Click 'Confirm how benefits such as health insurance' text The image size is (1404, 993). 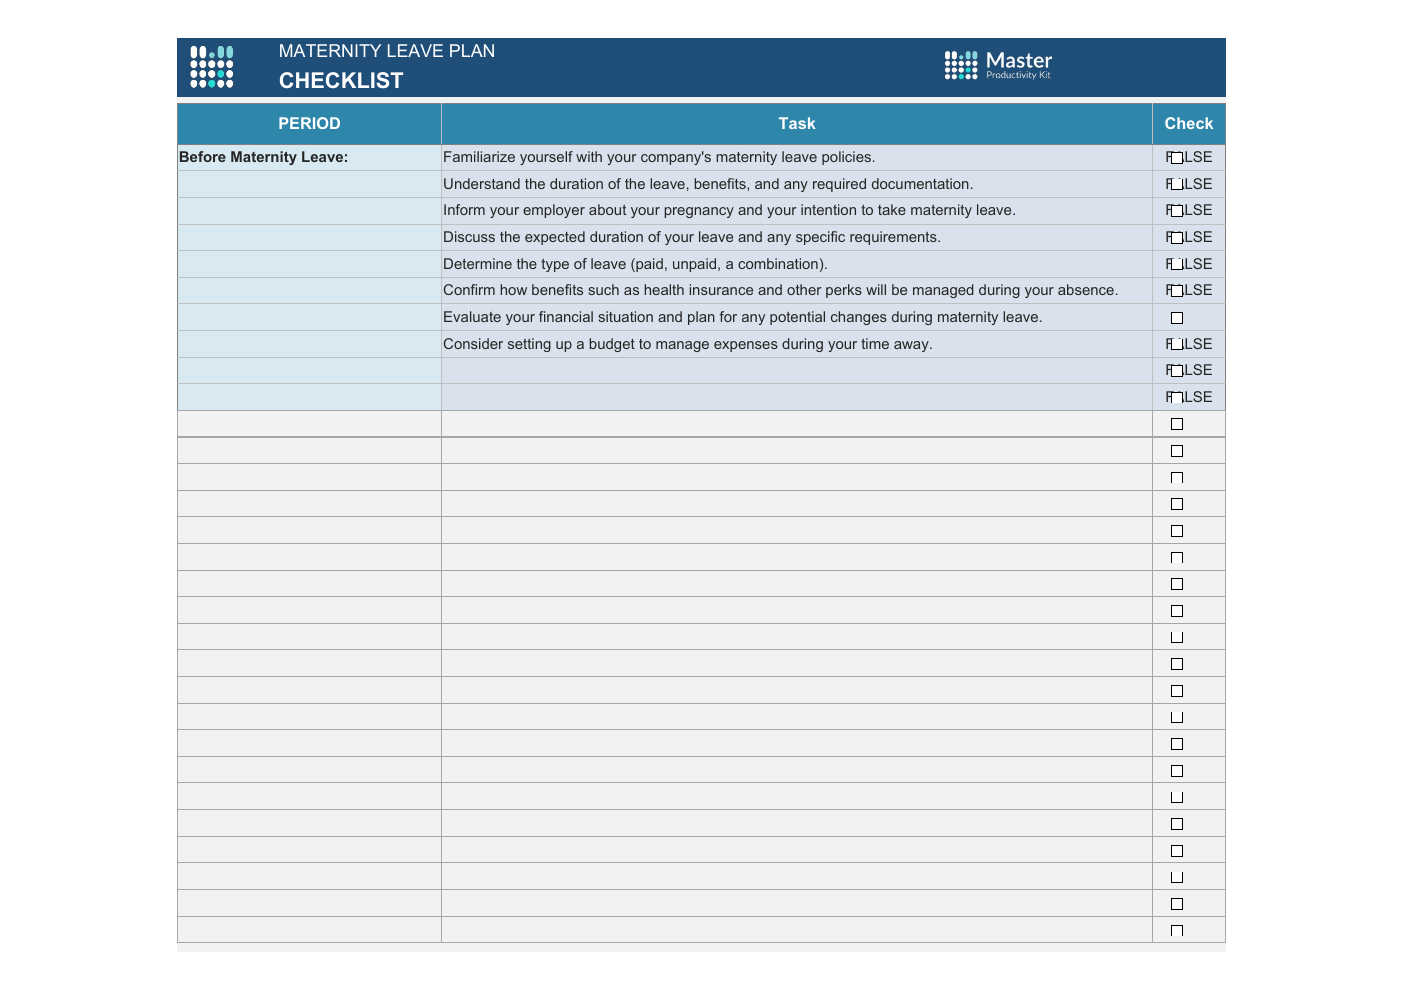click(x=781, y=290)
